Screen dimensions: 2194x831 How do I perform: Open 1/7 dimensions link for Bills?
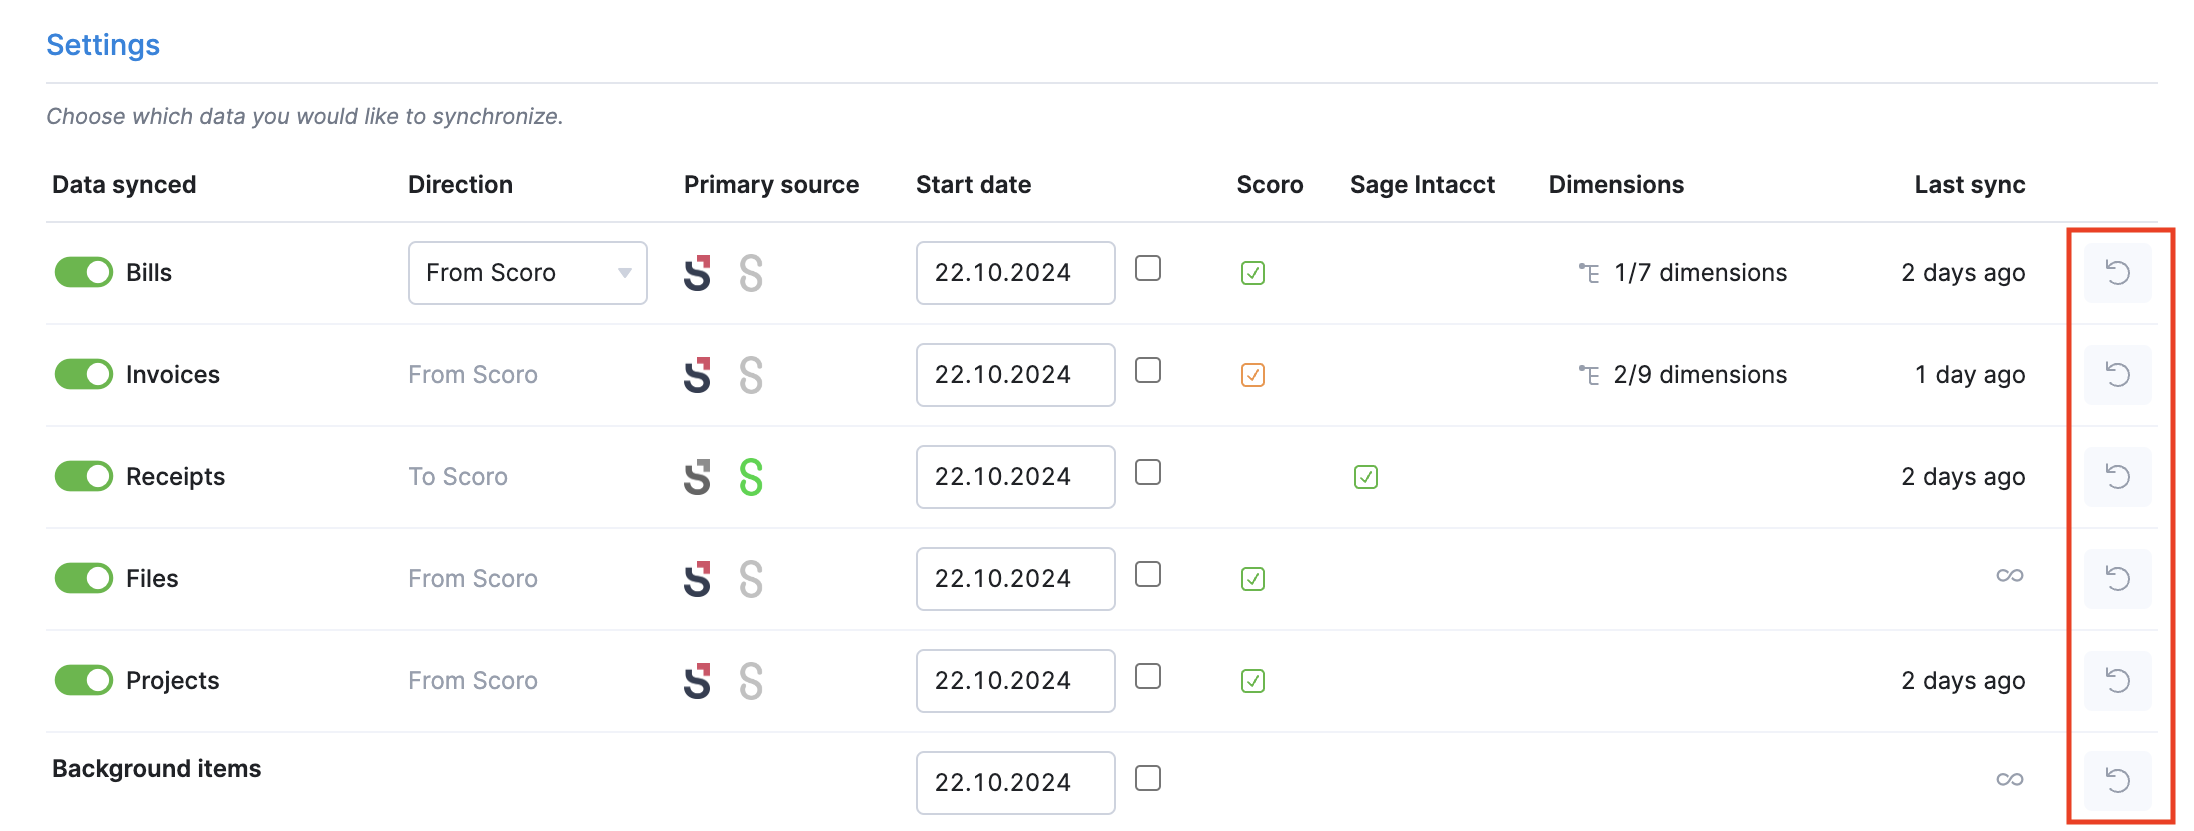[x=1700, y=273]
